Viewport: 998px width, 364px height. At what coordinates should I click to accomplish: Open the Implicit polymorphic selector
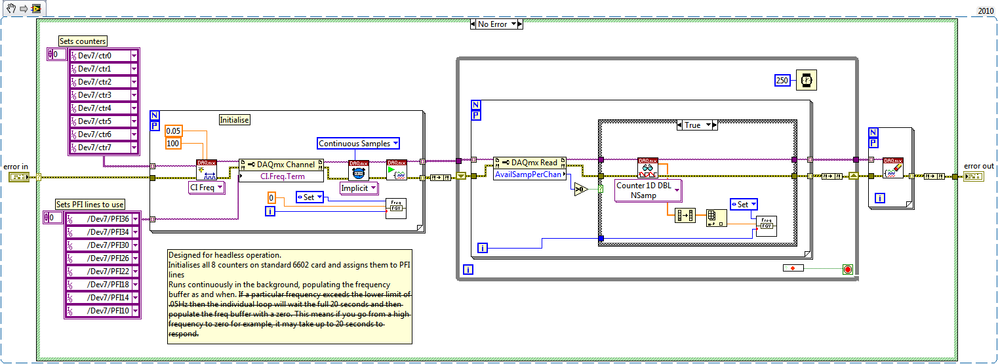click(x=358, y=188)
